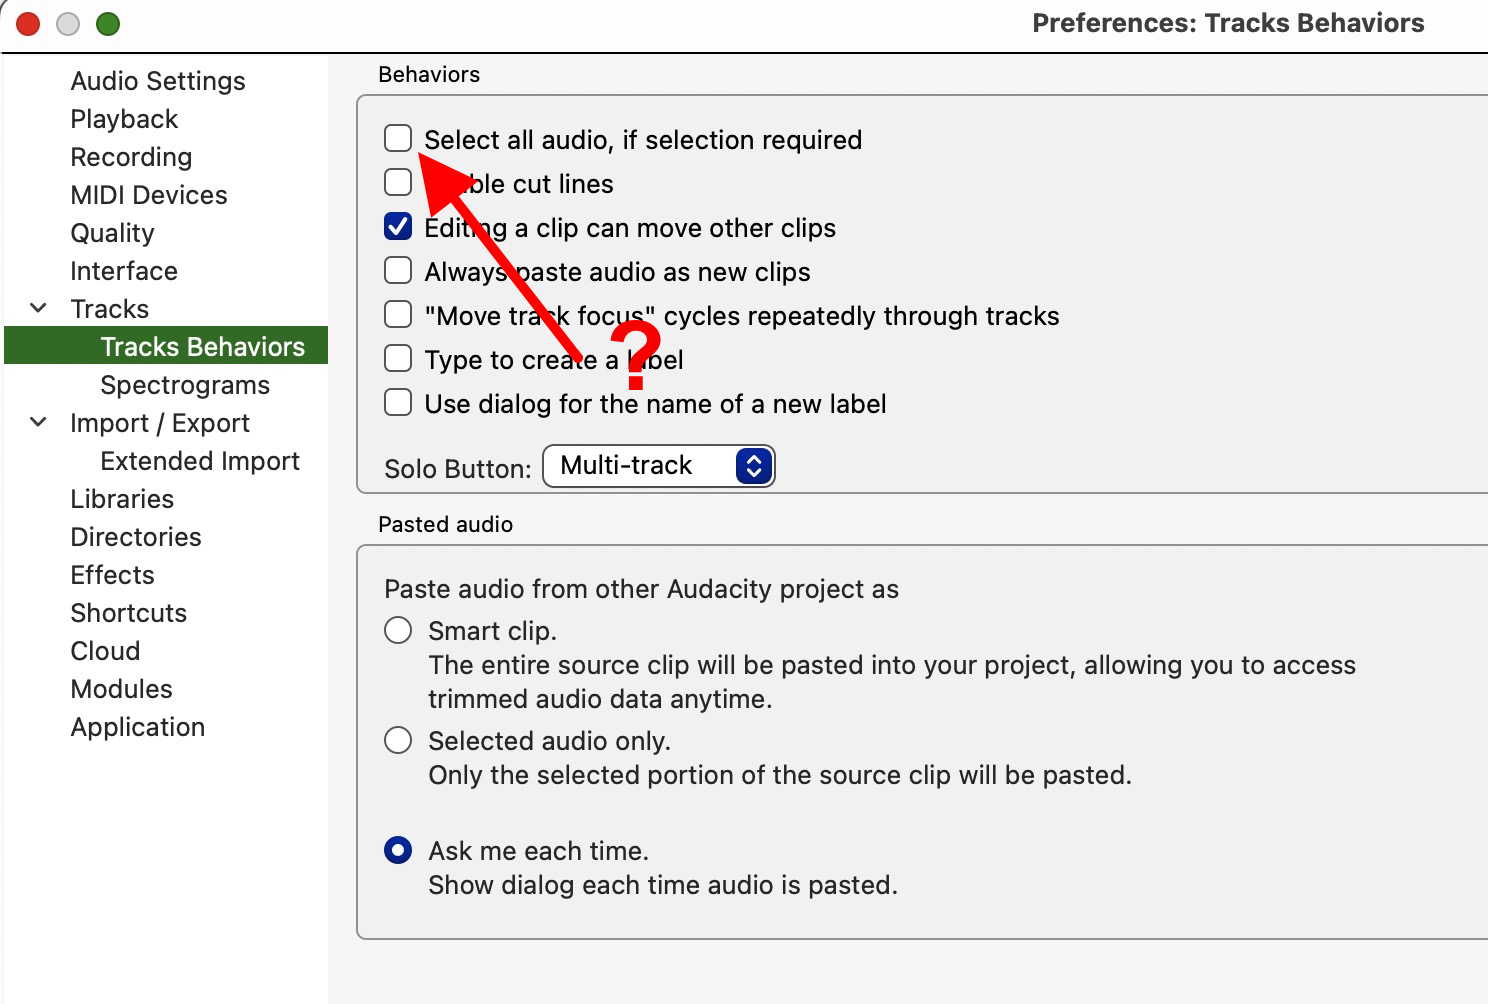Uncheck "Editing a clip can move other clips"
The height and width of the screenshot is (1004, 1488).
(x=398, y=227)
